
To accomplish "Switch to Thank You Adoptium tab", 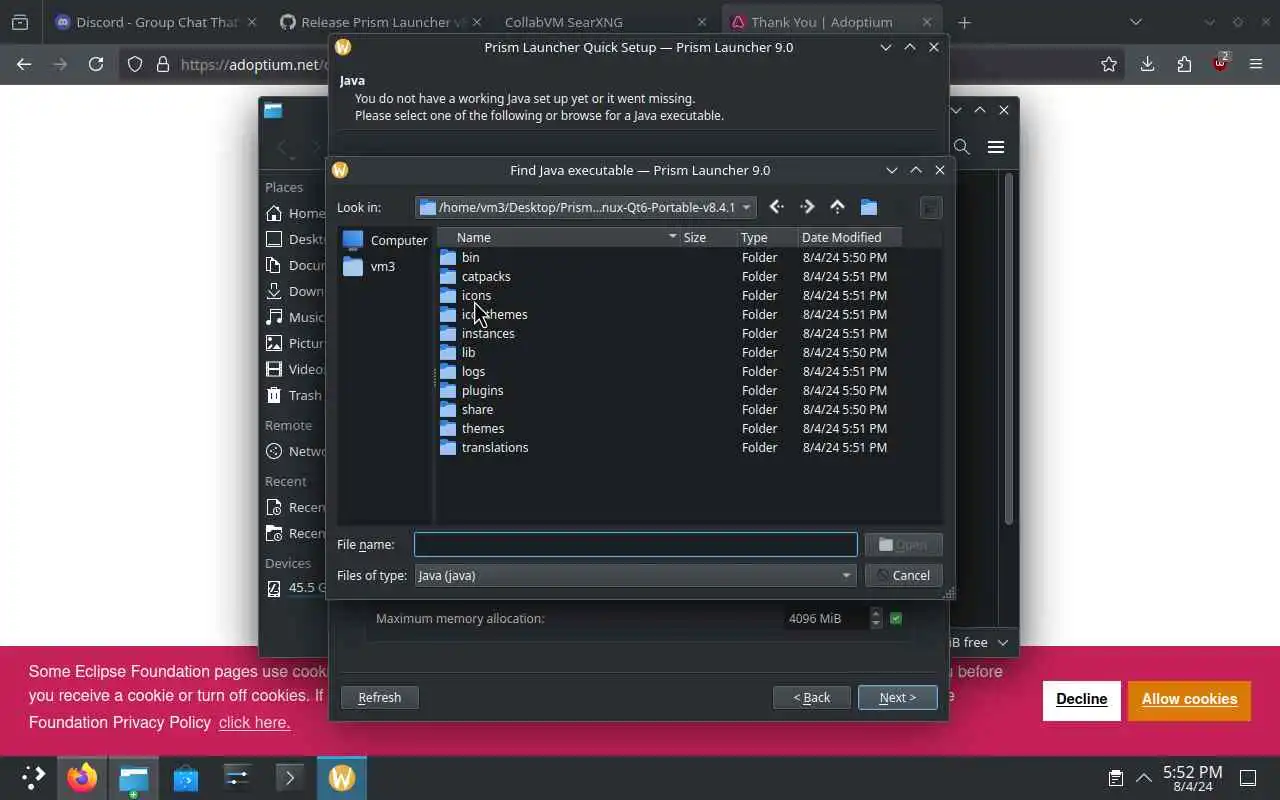I will pyautogui.click(x=831, y=22).
